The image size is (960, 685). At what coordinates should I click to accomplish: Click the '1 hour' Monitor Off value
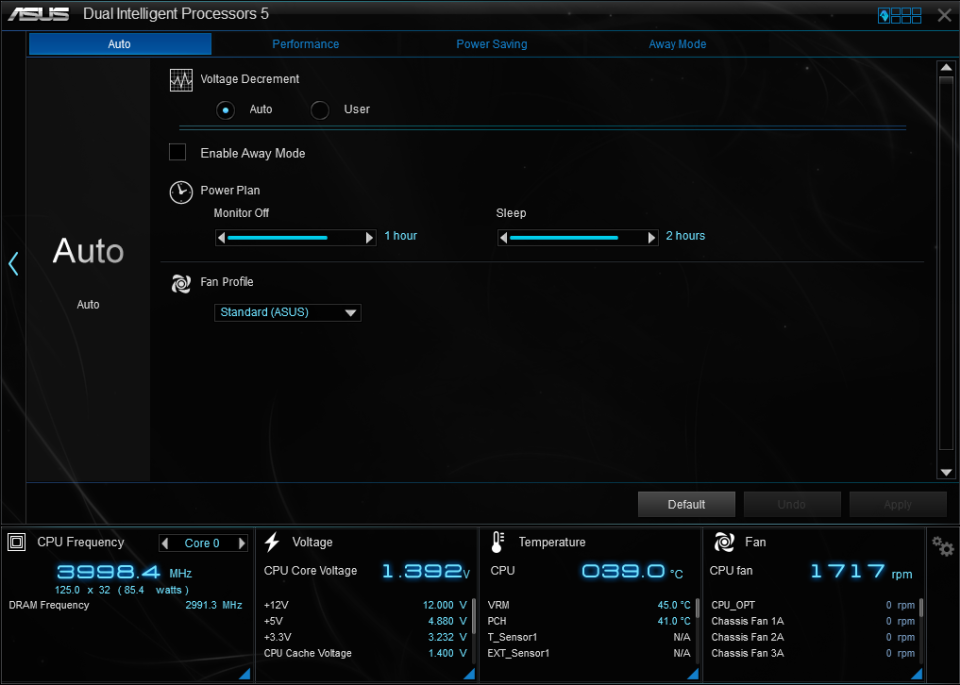click(400, 236)
